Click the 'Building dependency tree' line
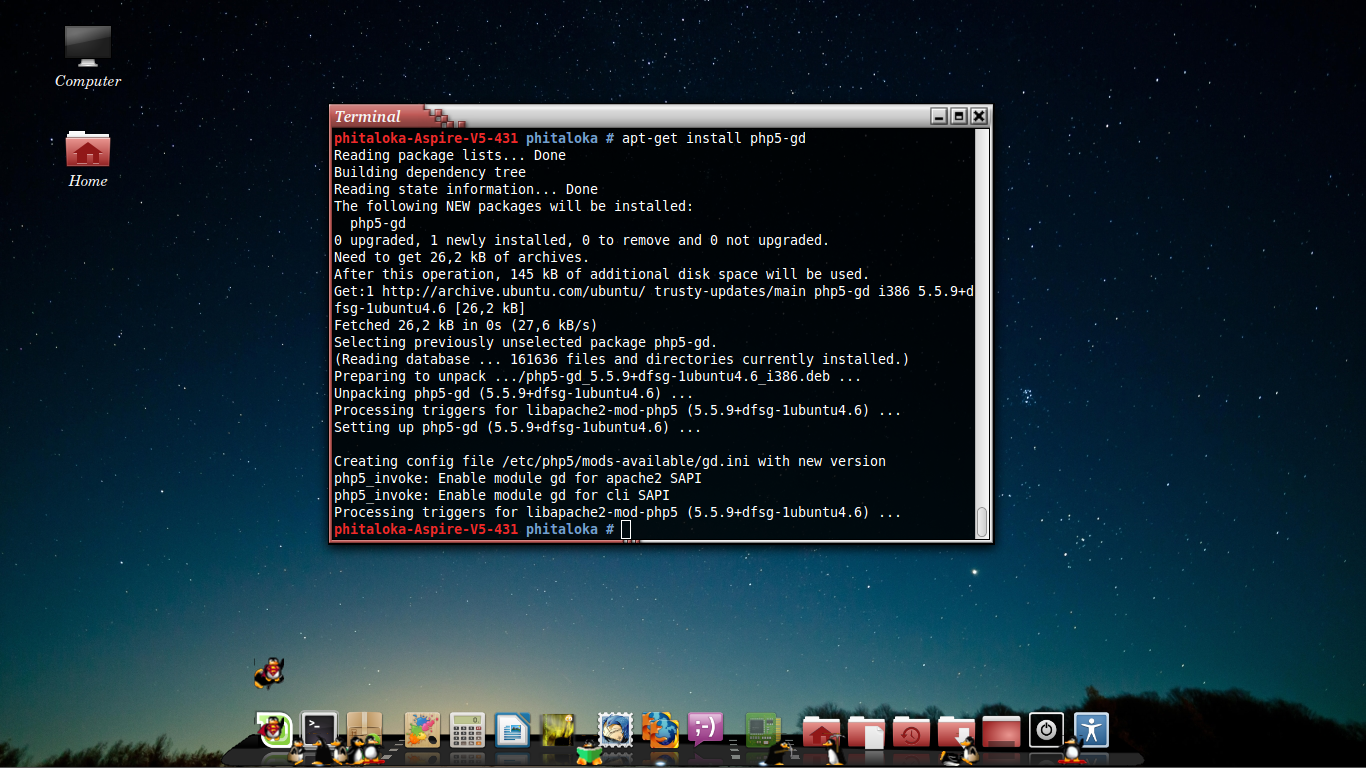 pos(430,172)
